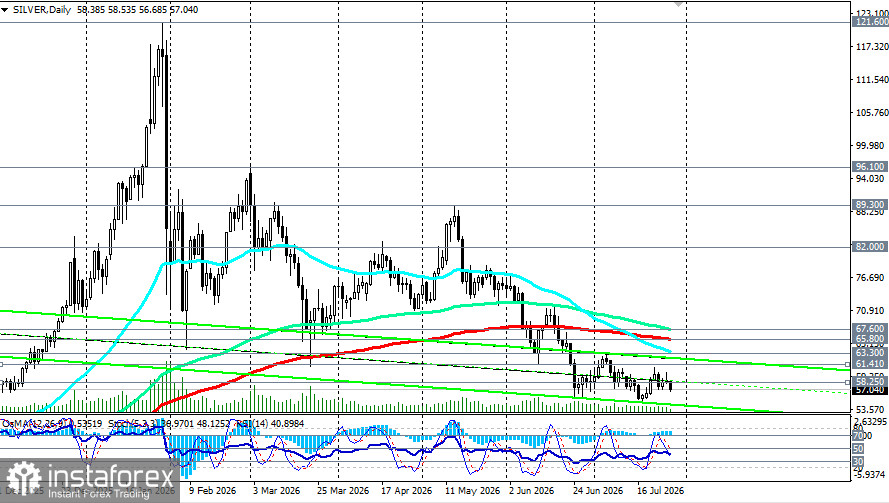
Task: Select the 65.800 price level label
Action: coord(870,339)
